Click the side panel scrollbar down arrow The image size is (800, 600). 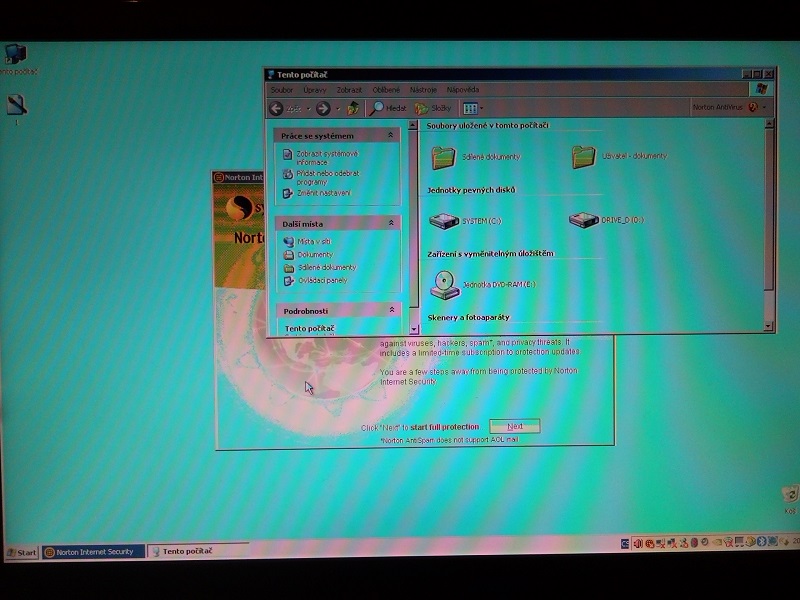[414, 329]
